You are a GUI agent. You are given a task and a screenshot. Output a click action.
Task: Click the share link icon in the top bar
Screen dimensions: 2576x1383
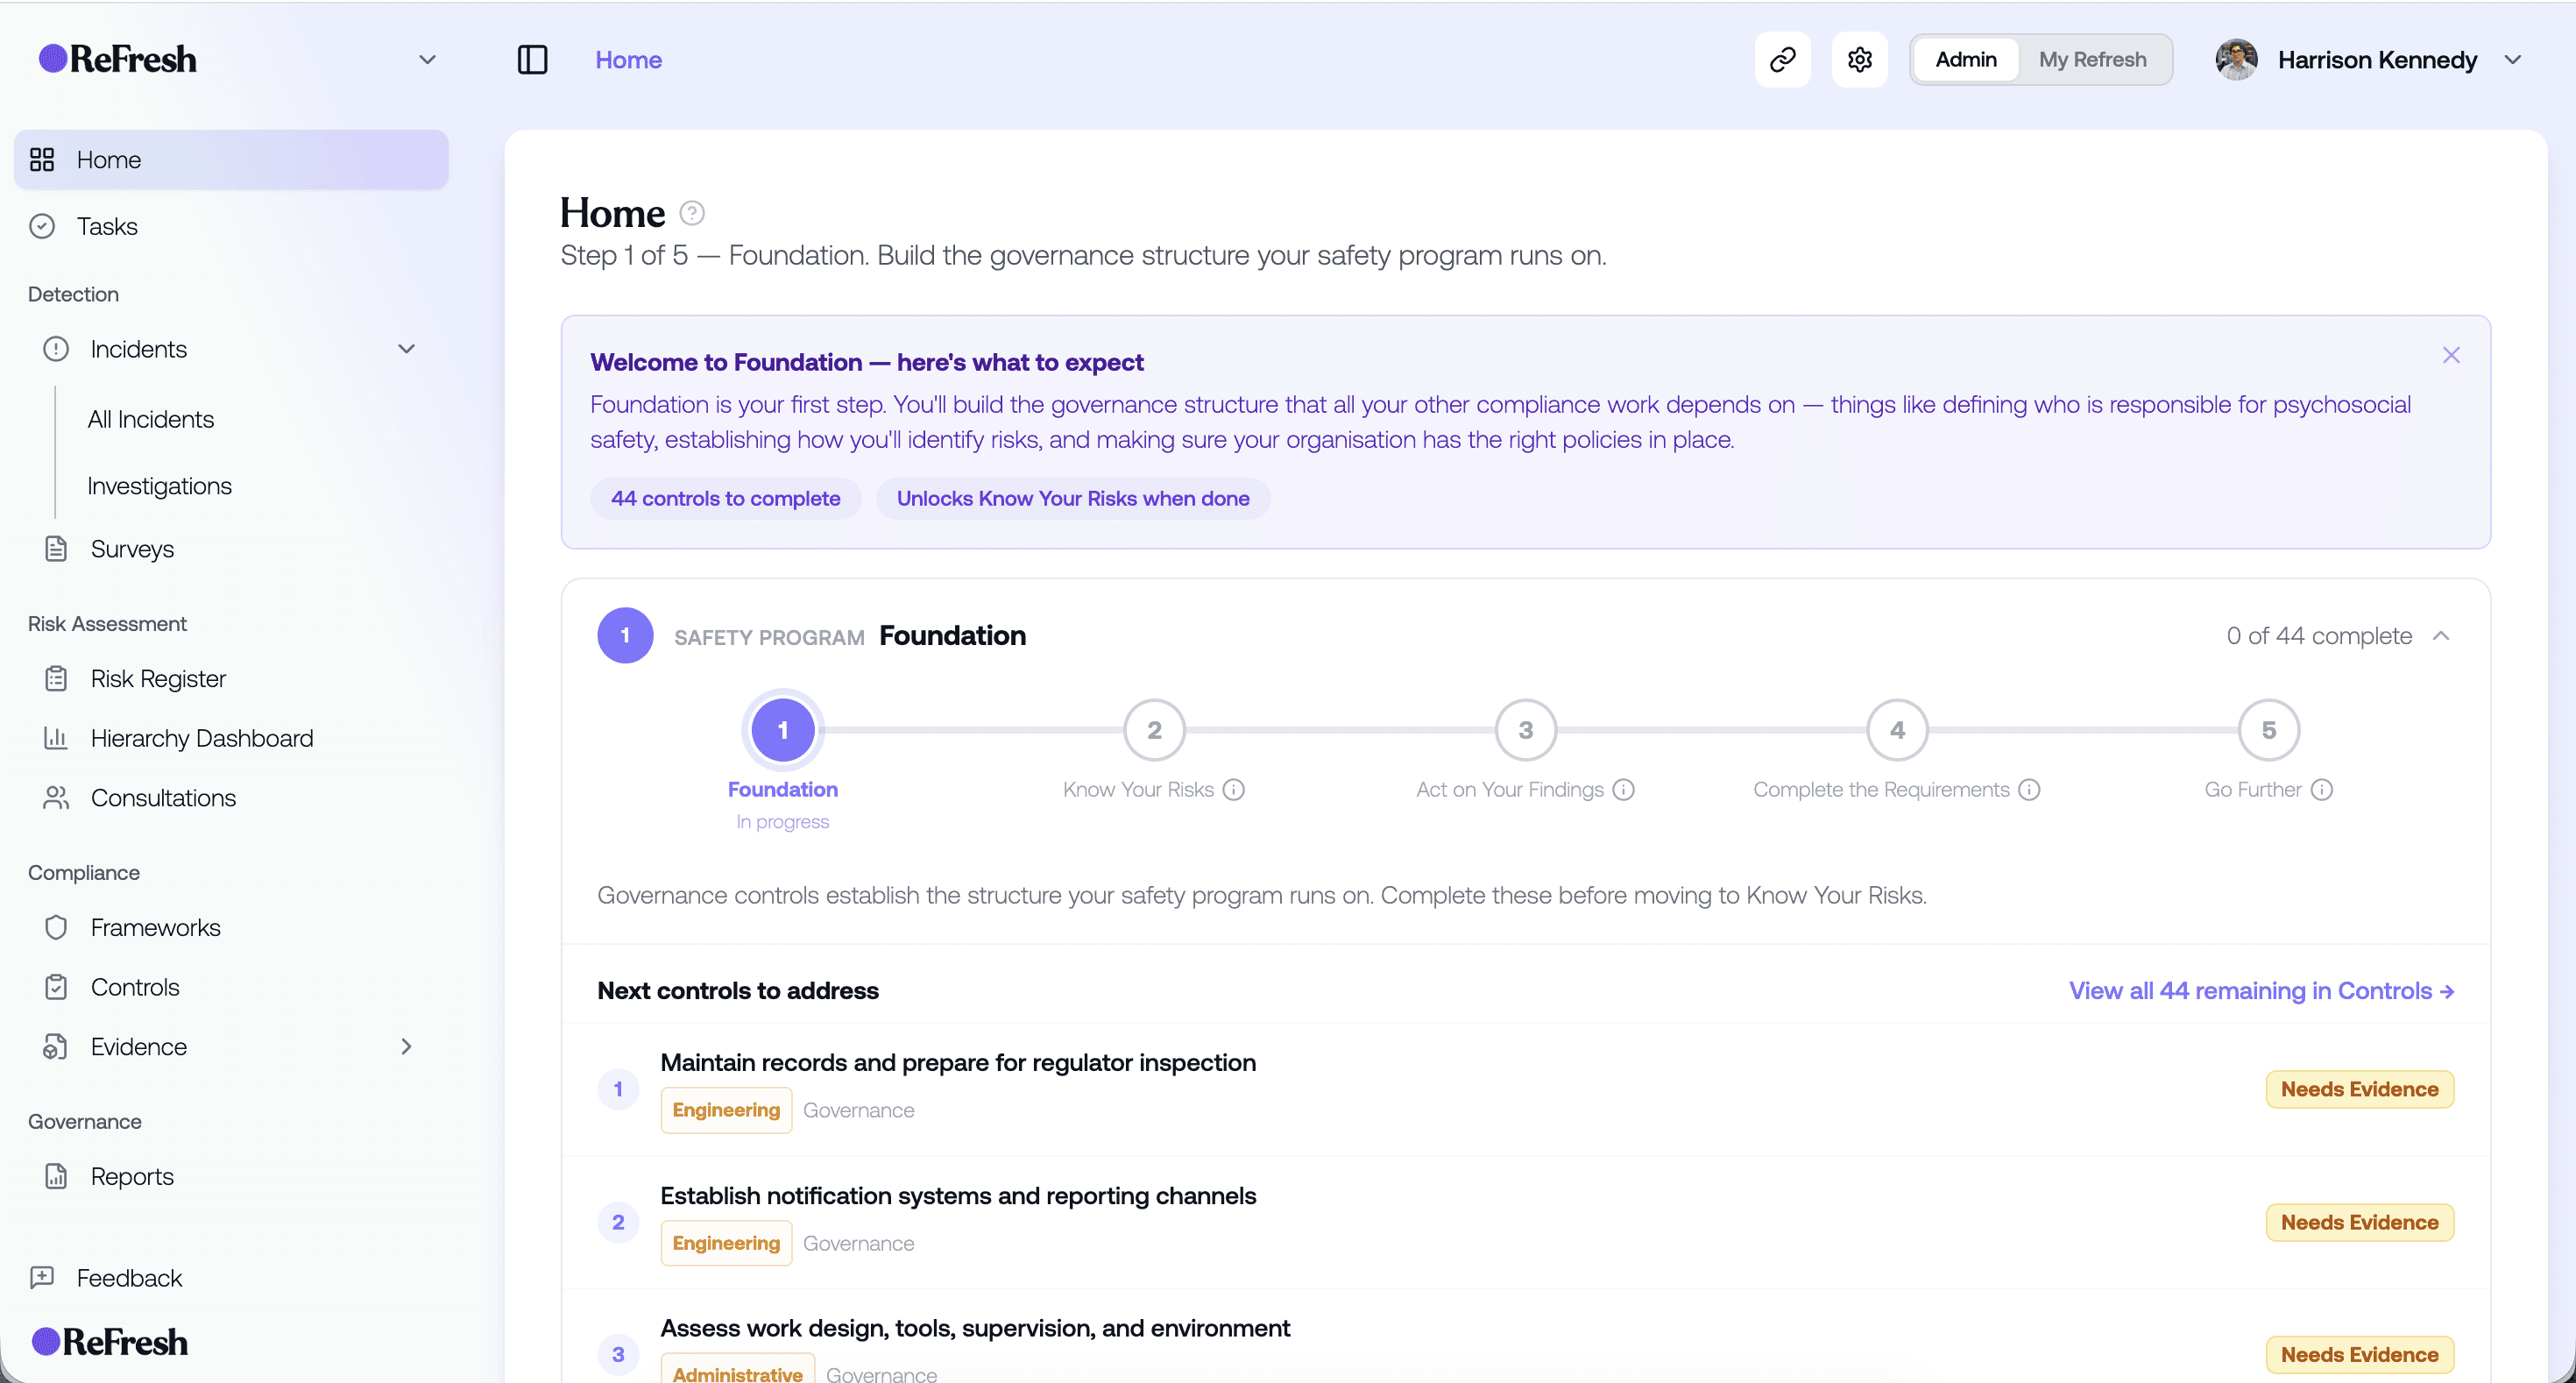(1783, 59)
